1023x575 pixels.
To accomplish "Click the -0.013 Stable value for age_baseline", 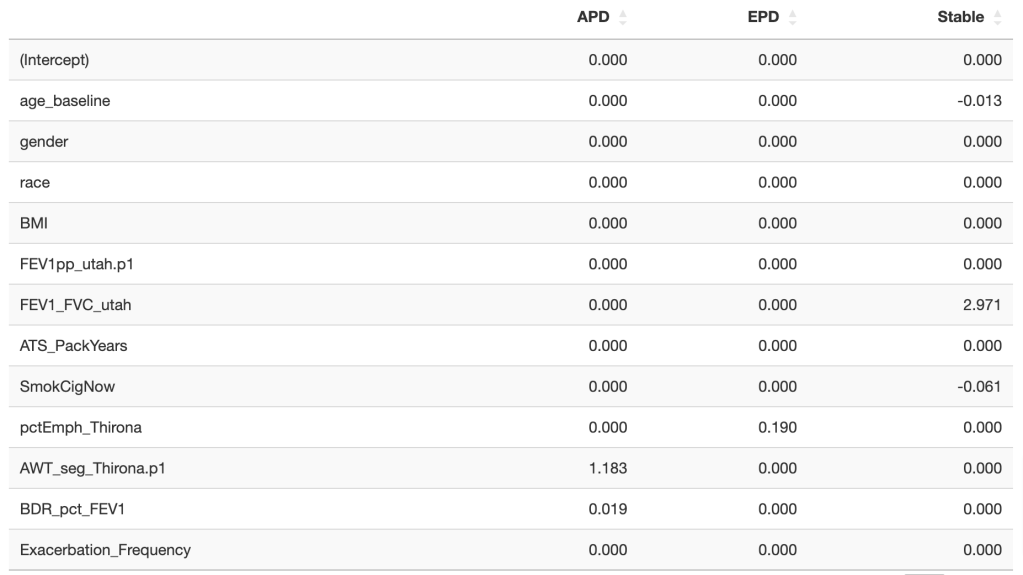I will click(980, 101).
